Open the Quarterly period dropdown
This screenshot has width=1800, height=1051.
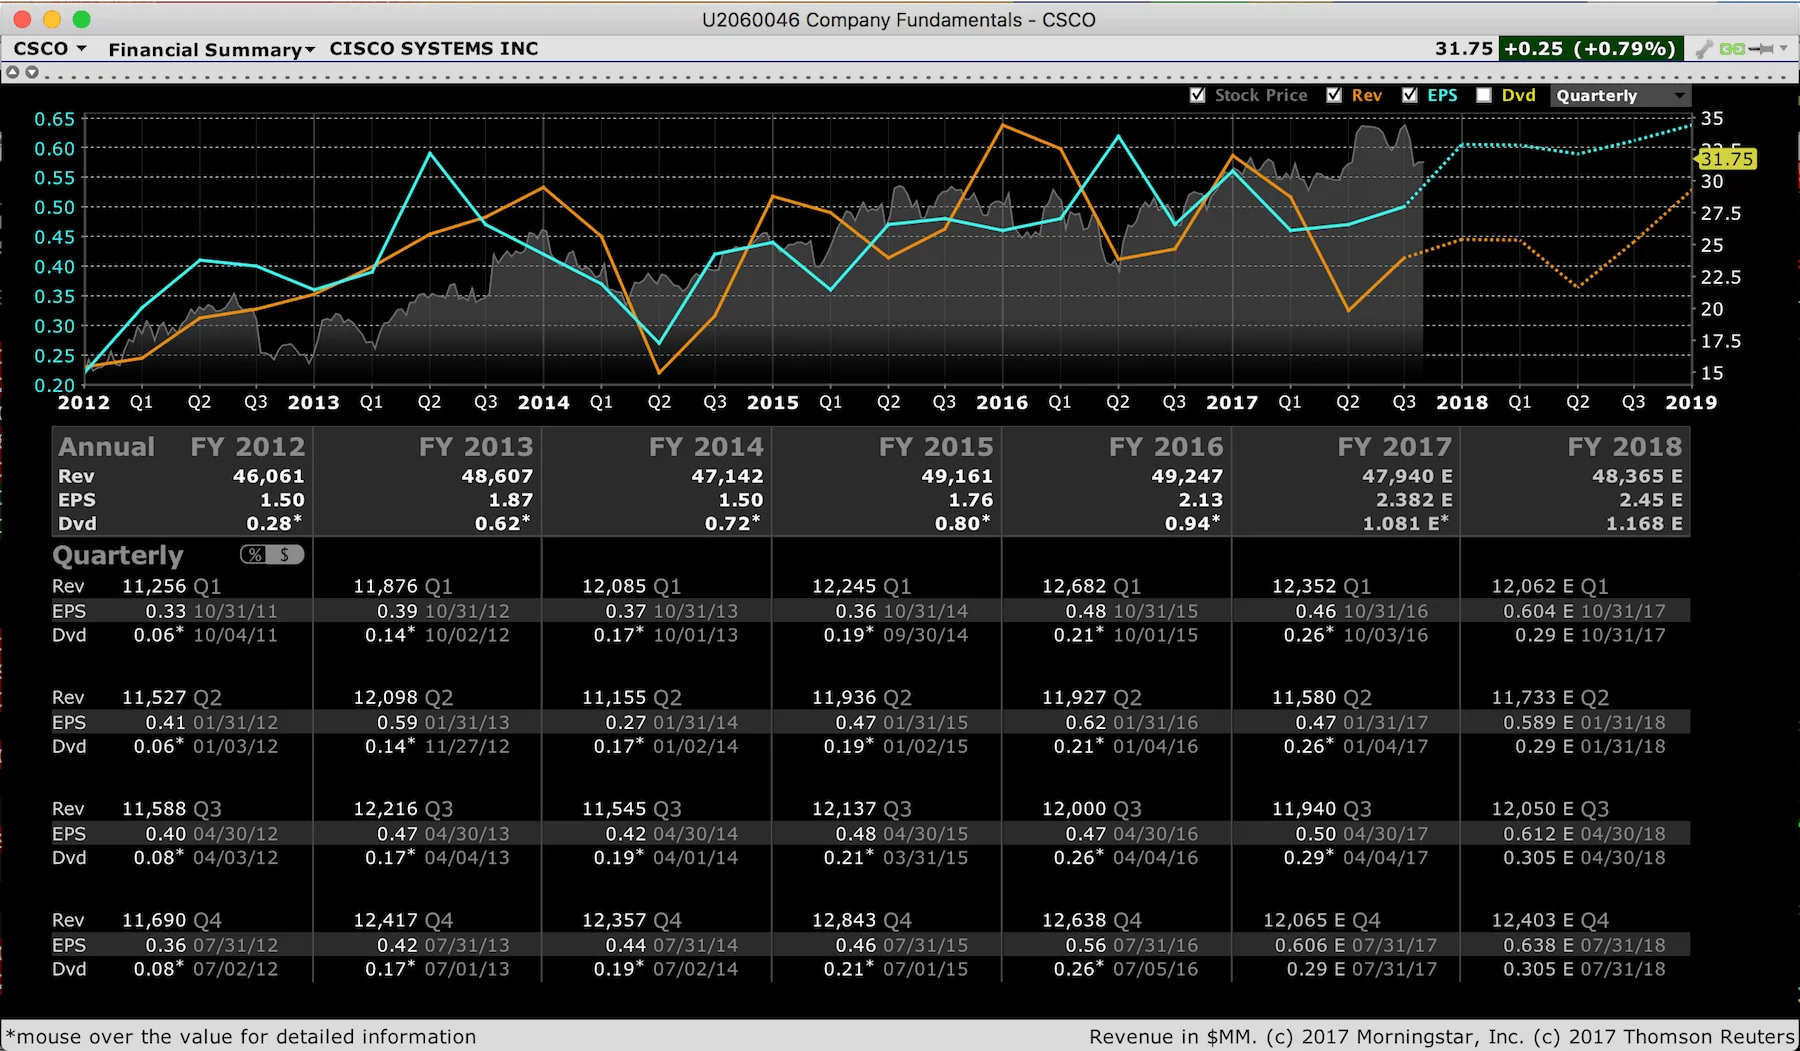coord(1620,95)
